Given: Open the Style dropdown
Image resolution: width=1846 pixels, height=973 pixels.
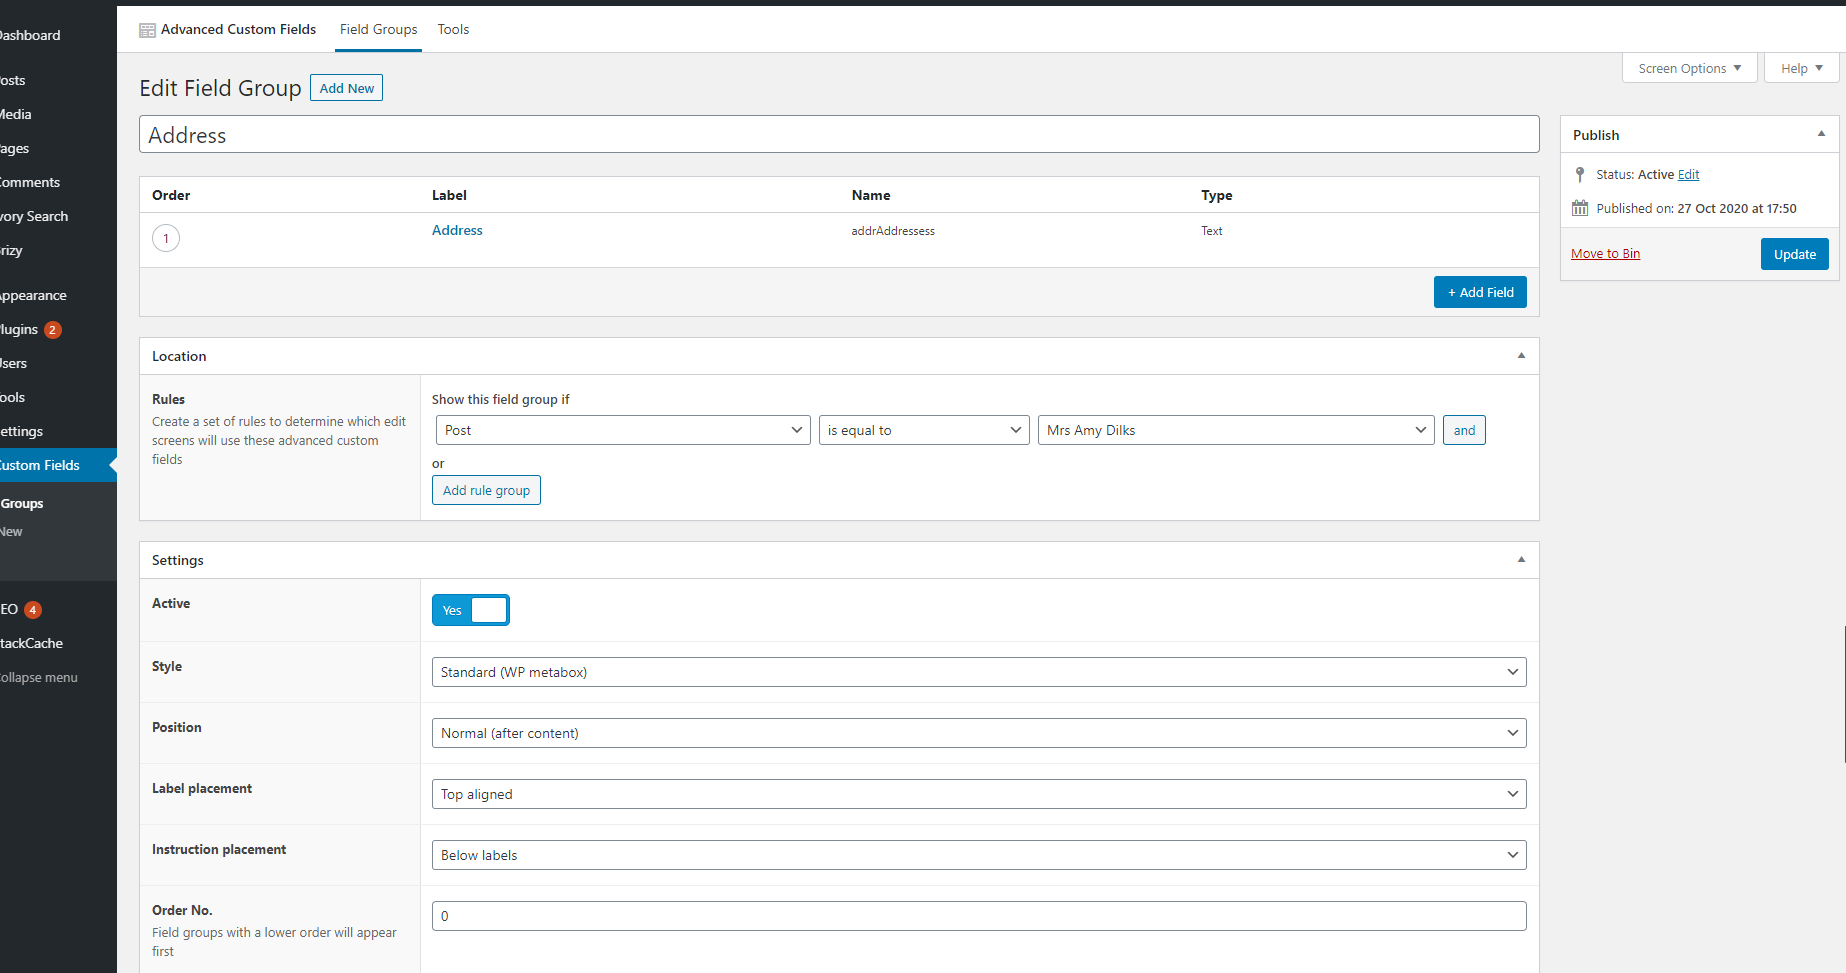Looking at the screenshot, I should click(979, 672).
